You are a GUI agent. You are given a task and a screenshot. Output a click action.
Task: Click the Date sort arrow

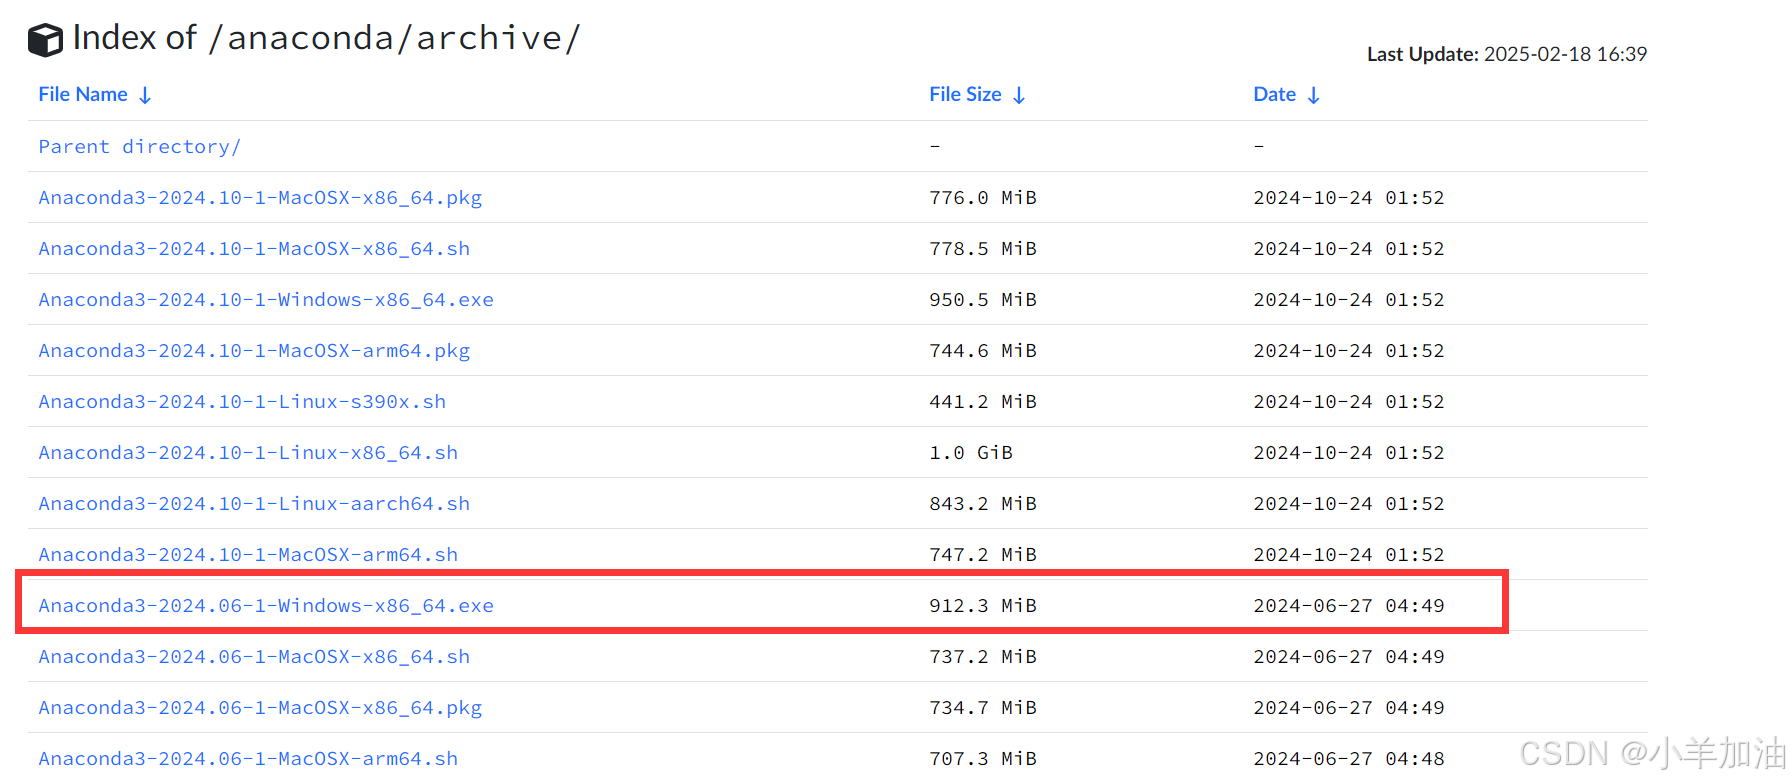coord(1314,95)
